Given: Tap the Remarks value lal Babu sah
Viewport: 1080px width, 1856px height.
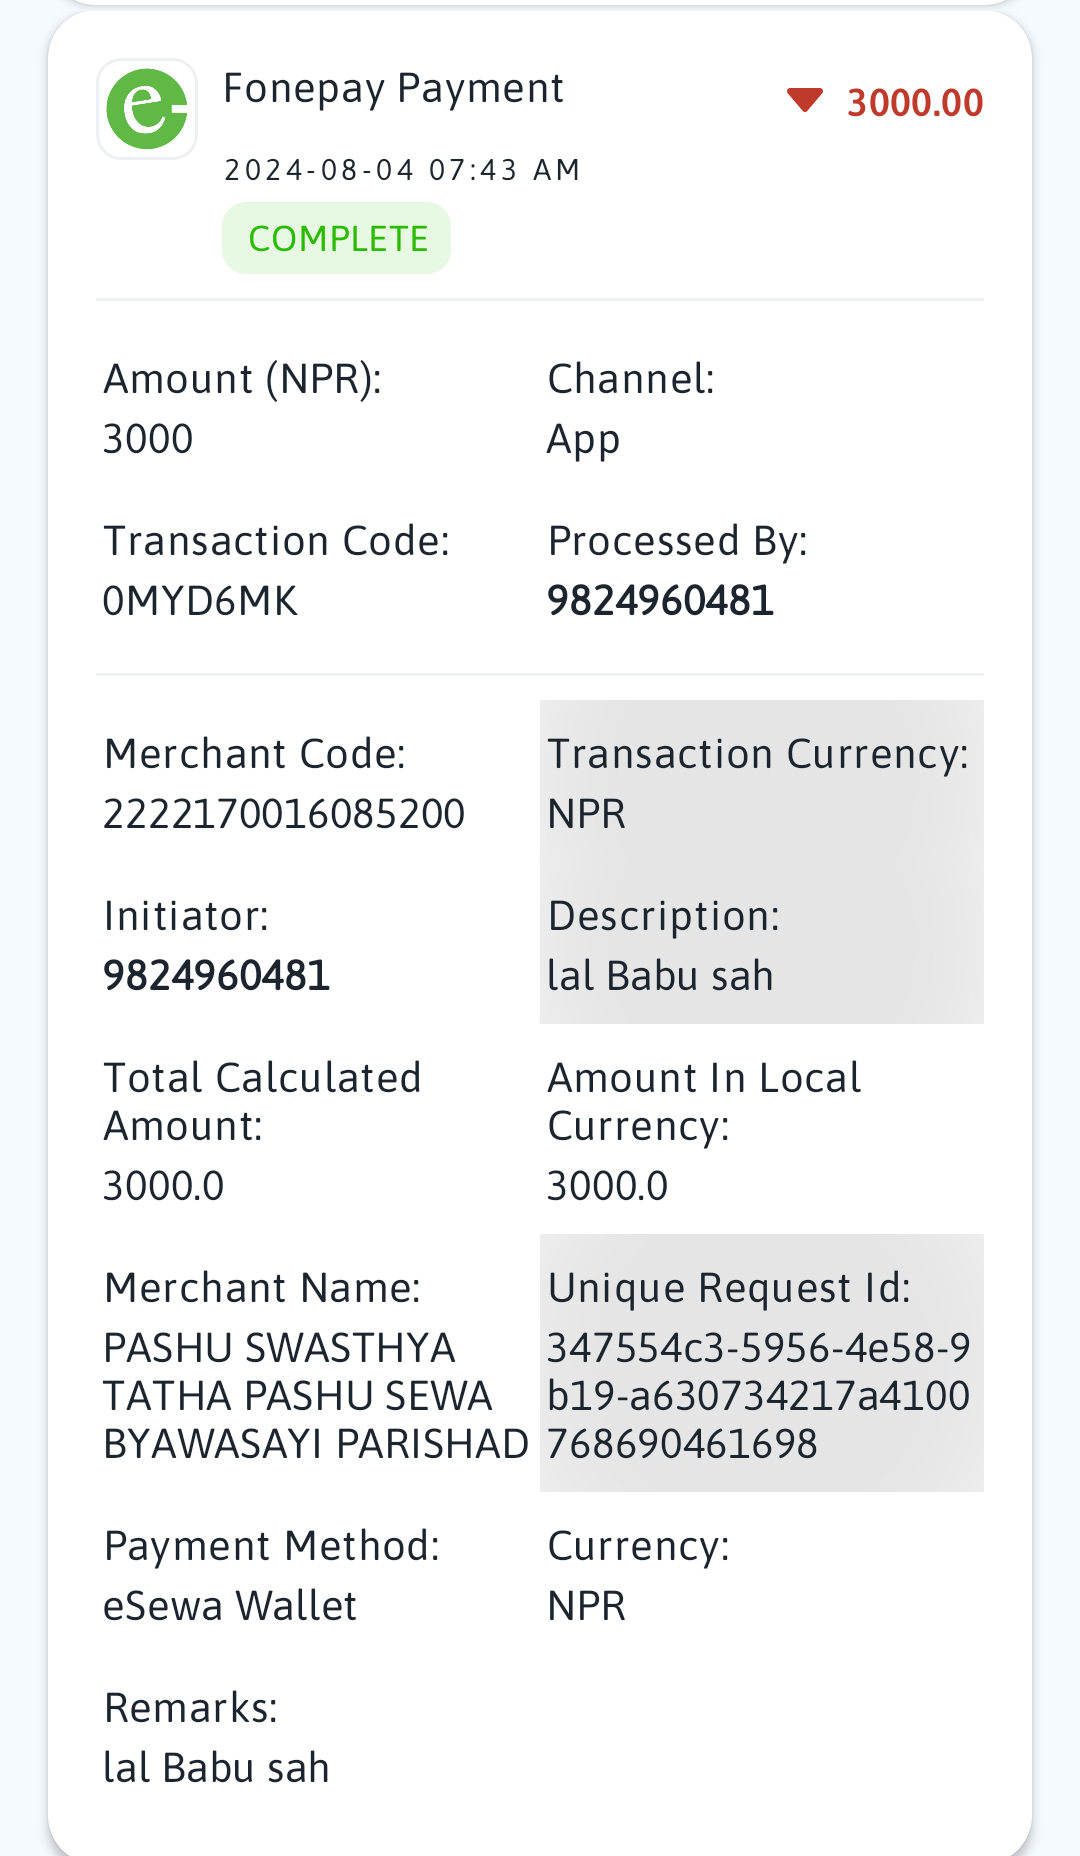Looking at the screenshot, I should click(217, 1768).
